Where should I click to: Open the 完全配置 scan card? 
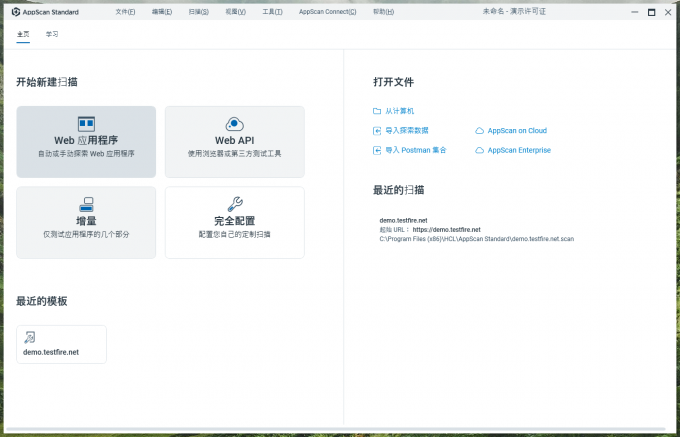[235, 222]
